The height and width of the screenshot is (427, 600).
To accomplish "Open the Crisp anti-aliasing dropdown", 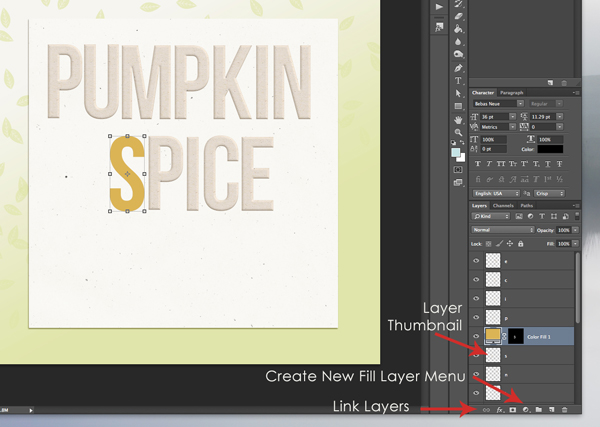I will [549, 193].
